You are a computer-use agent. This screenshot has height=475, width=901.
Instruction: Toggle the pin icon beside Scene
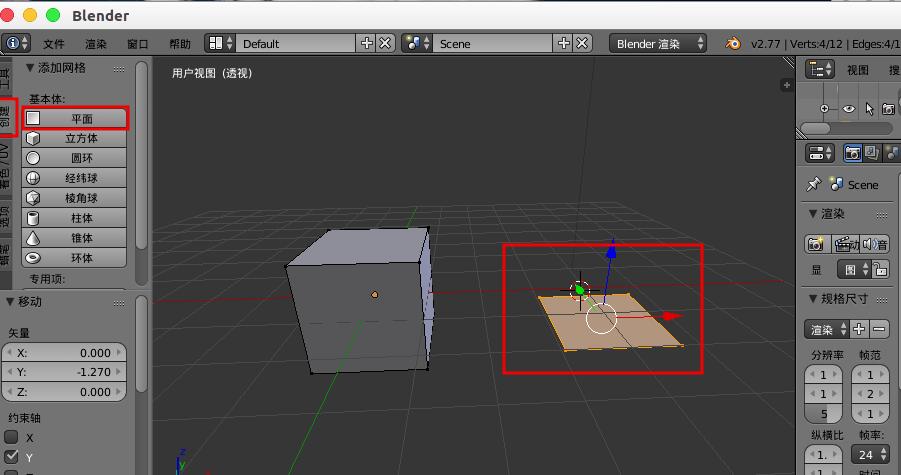[813, 184]
